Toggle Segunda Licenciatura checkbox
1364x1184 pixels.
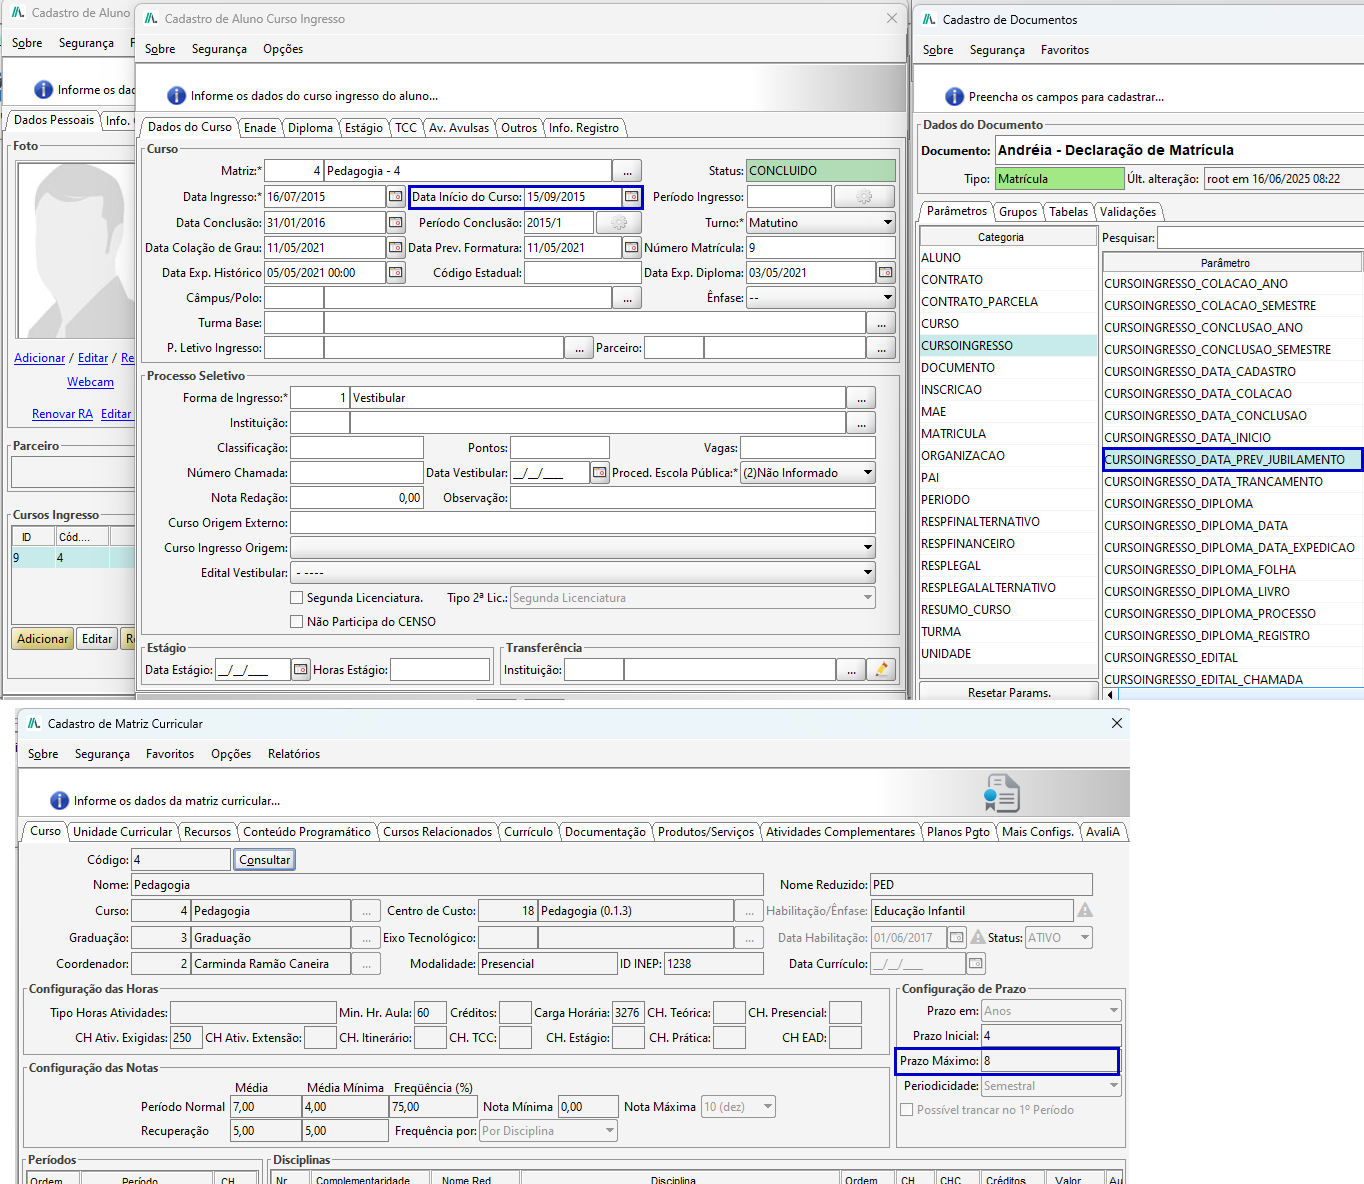click(296, 598)
